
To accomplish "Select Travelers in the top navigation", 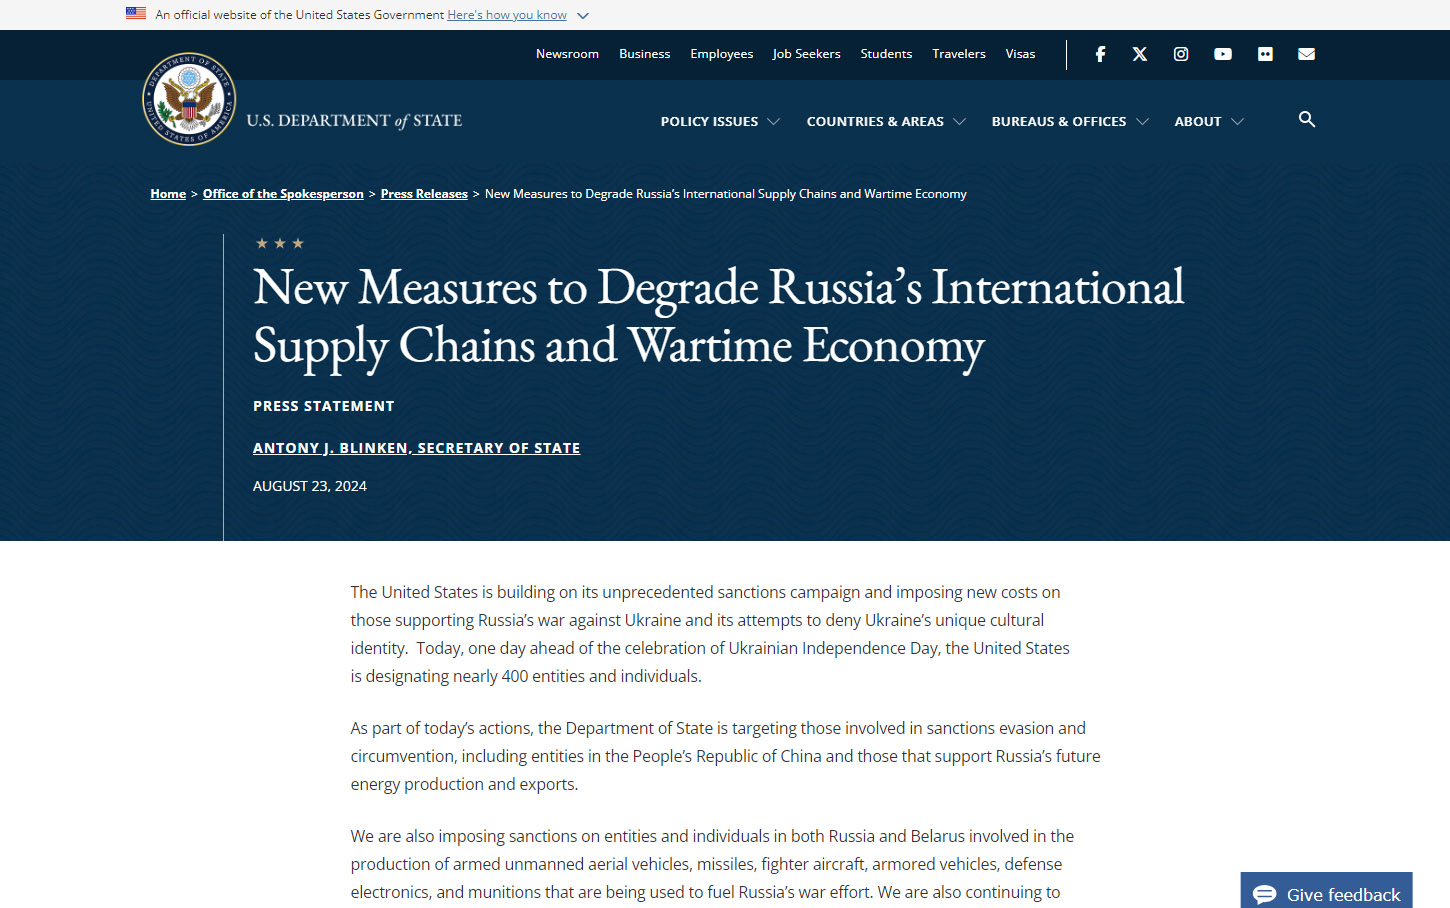I will (x=958, y=54).
